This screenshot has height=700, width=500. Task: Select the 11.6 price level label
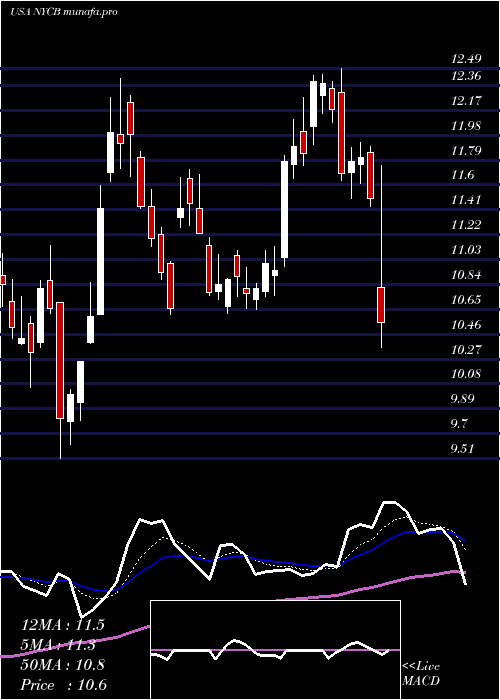coord(462,175)
